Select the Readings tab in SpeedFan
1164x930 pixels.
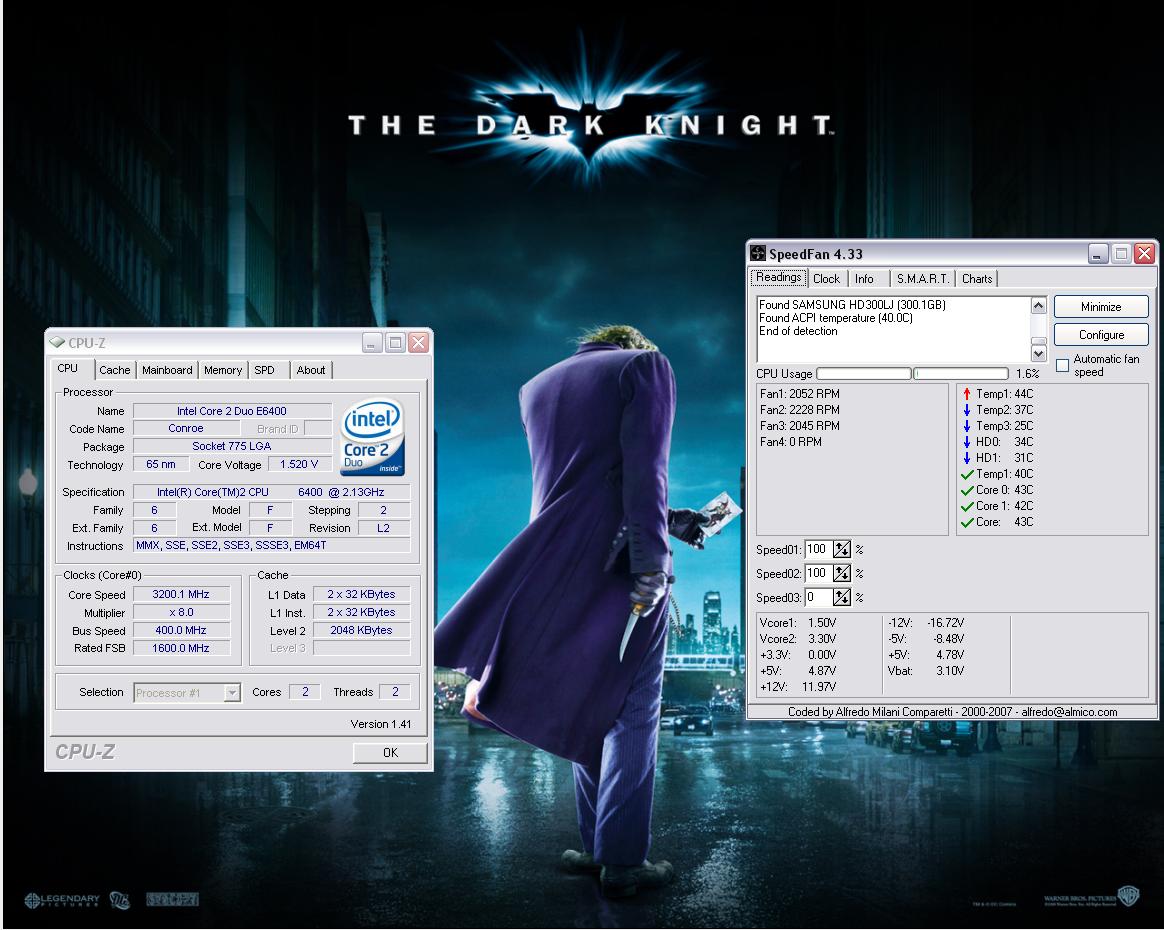[x=779, y=277]
